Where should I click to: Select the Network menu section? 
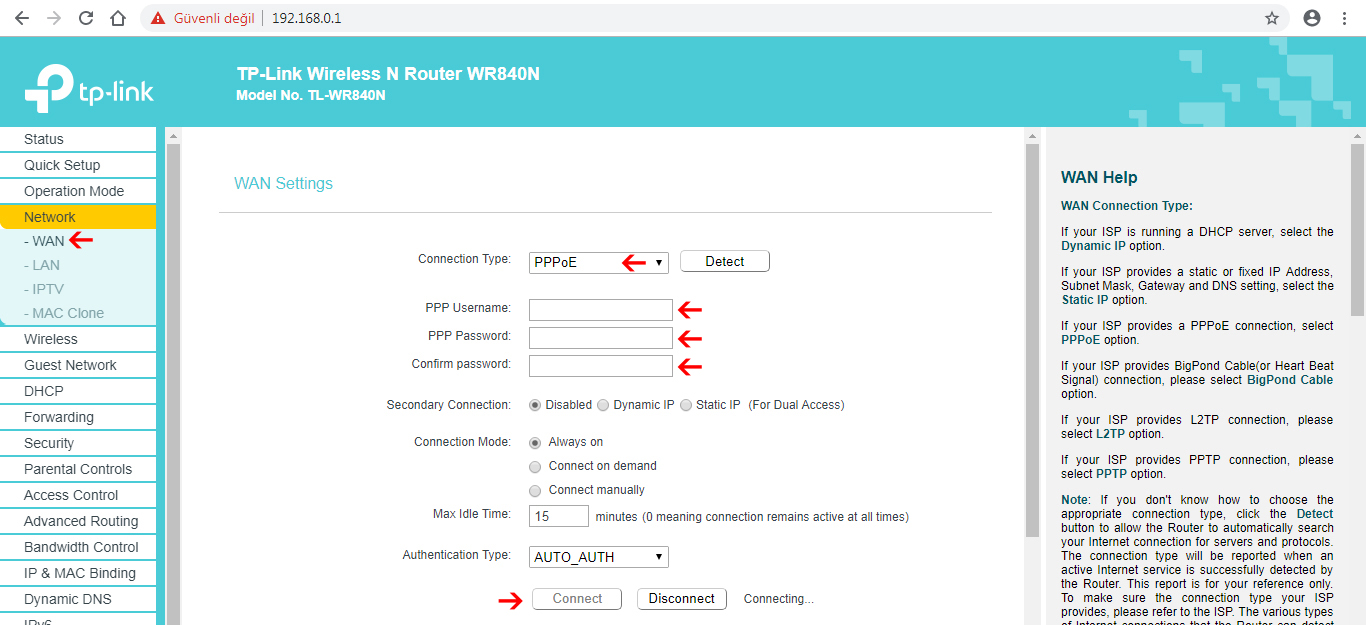[78, 217]
